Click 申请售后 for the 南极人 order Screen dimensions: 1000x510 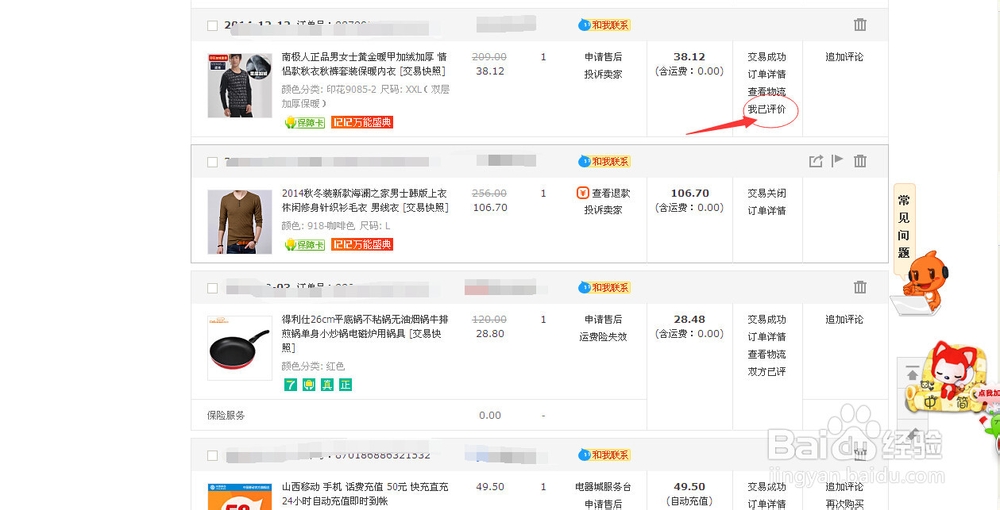pos(603,57)
